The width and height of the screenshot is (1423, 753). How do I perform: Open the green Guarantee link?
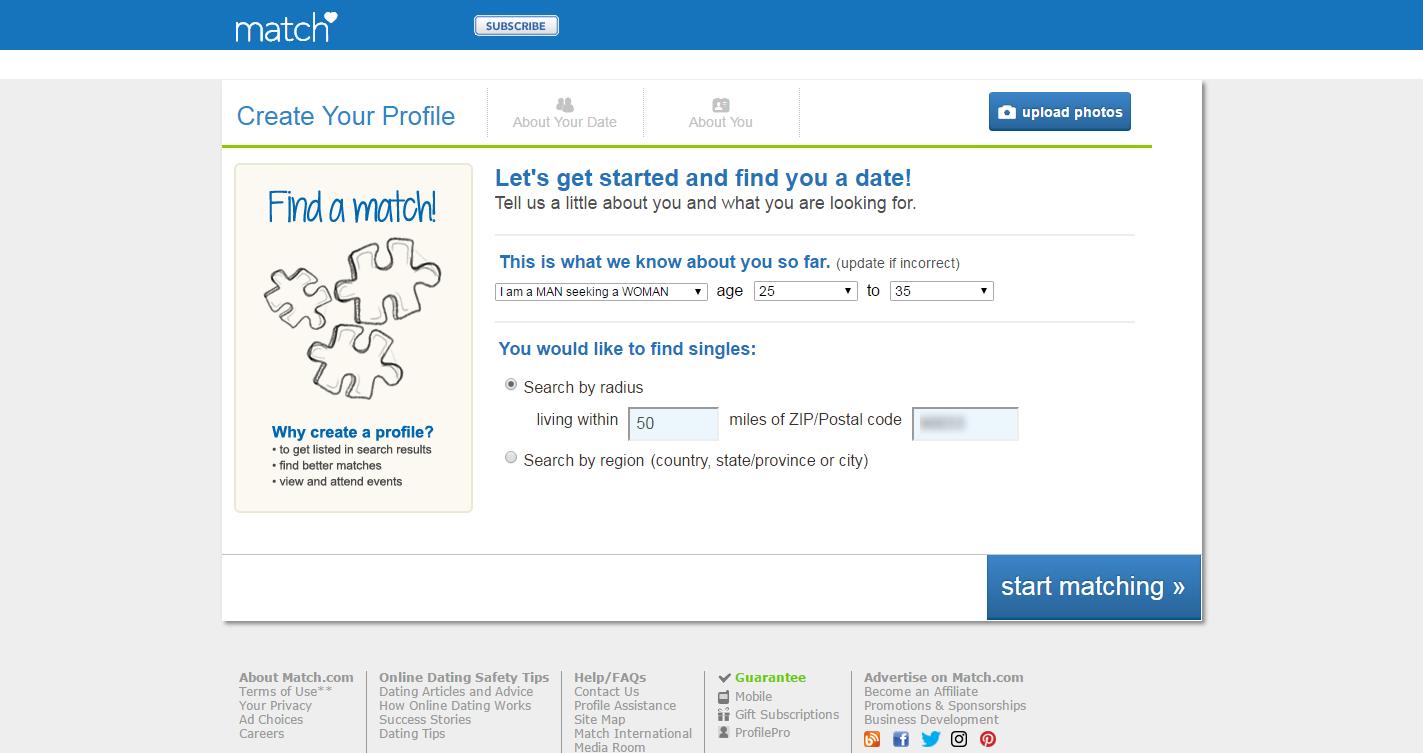point(770,678)
